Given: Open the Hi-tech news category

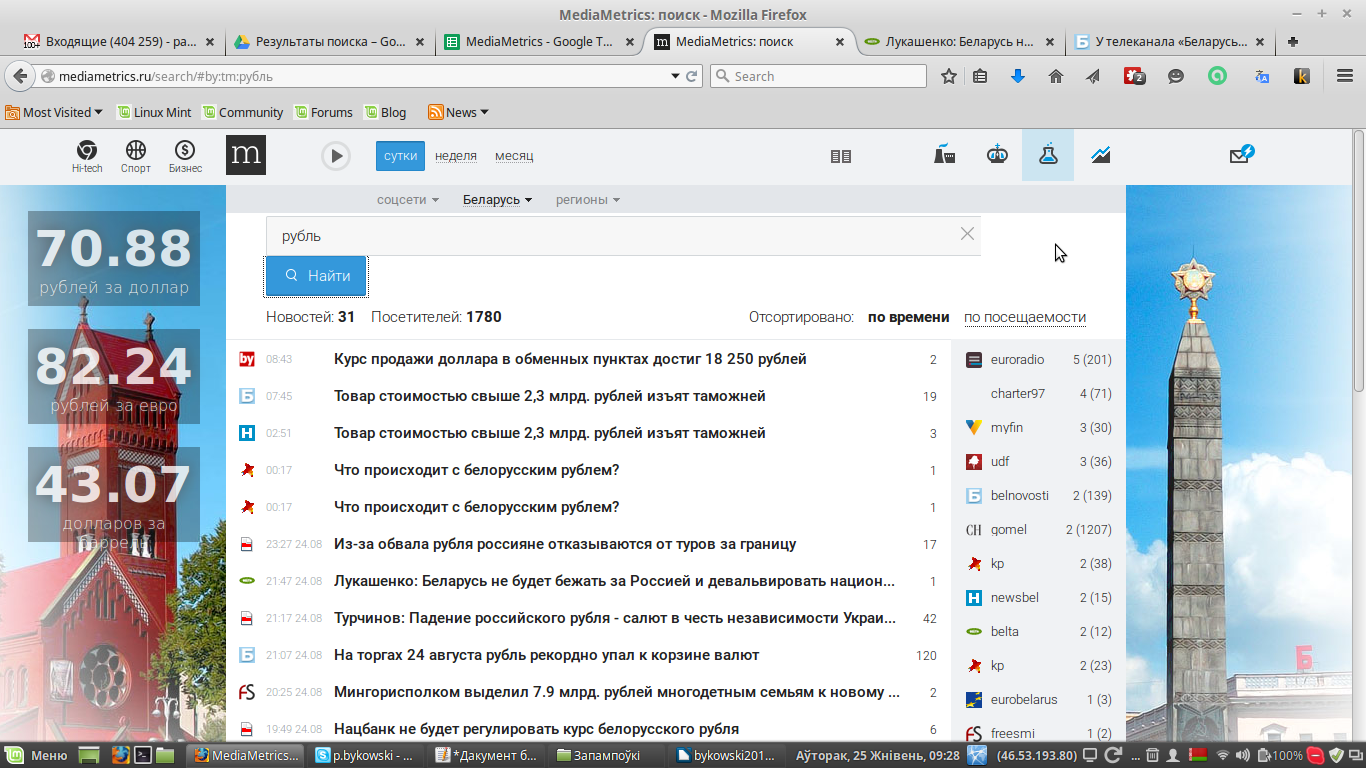Looking at the screenshot, I should click(87, 155).
